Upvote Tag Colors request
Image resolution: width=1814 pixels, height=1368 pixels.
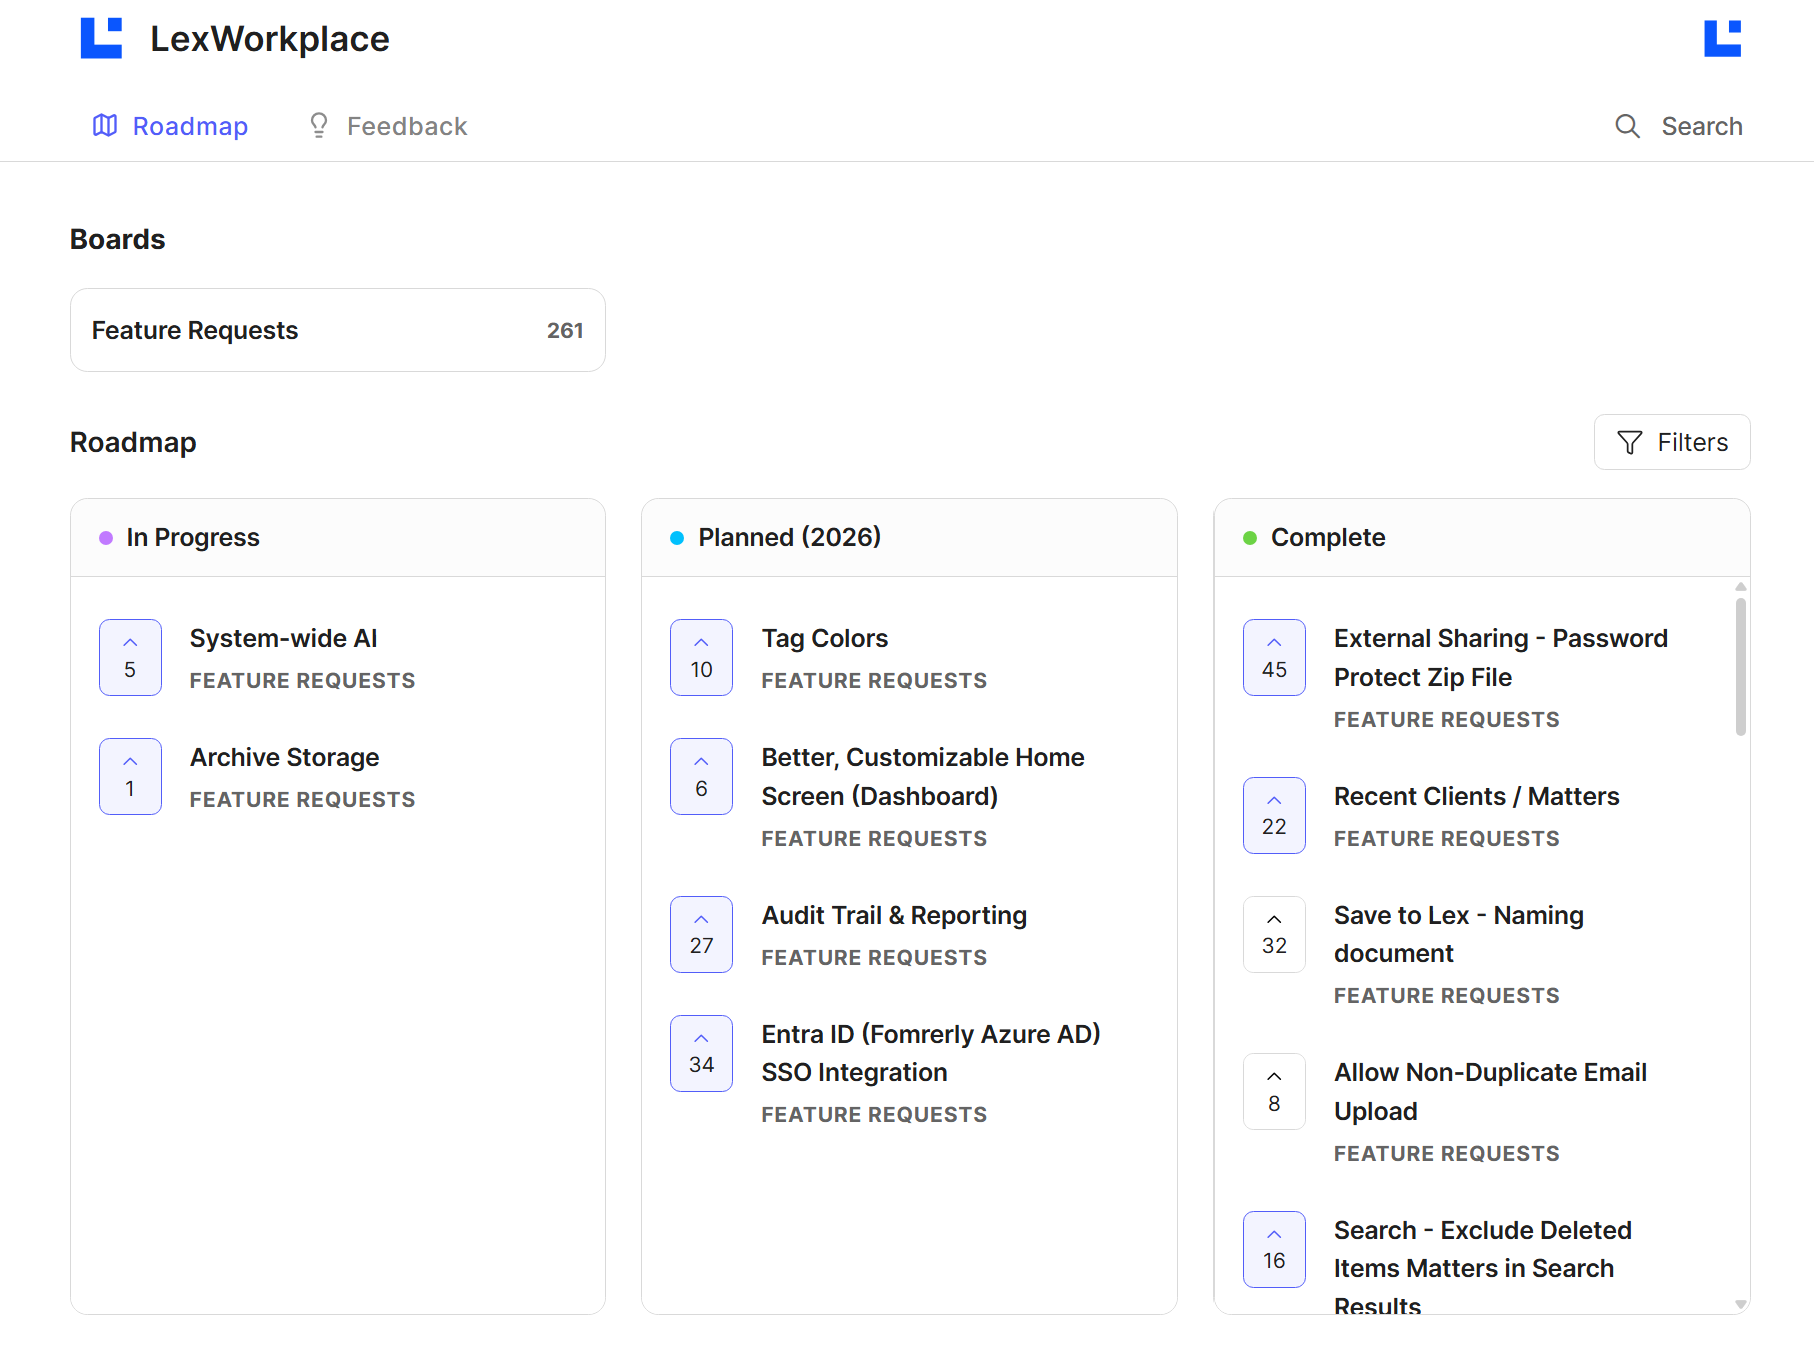click(701, 657)
